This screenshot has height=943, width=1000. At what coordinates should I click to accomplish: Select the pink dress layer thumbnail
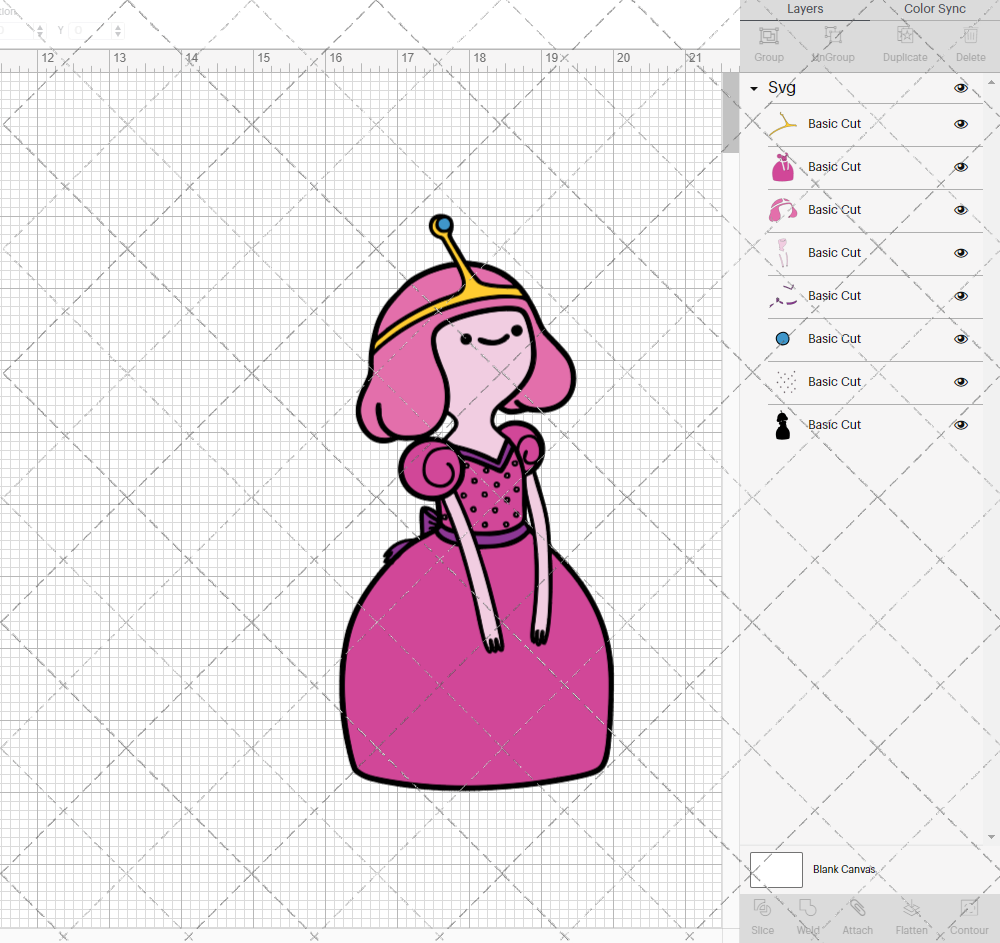click(x=783, y=167)
